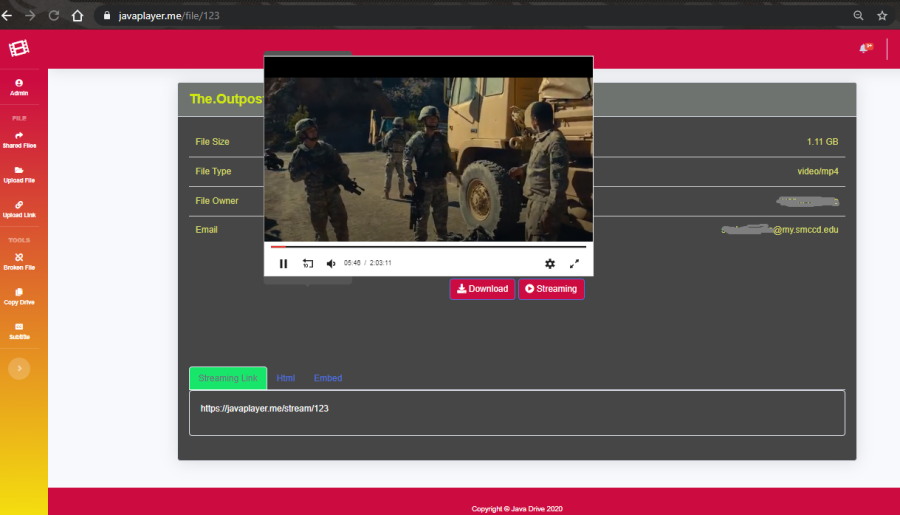Click the address bar URL javaplayer.me/file/123
Image resolution: width=900 pixels, height=515 pixels.
[169, 16]
